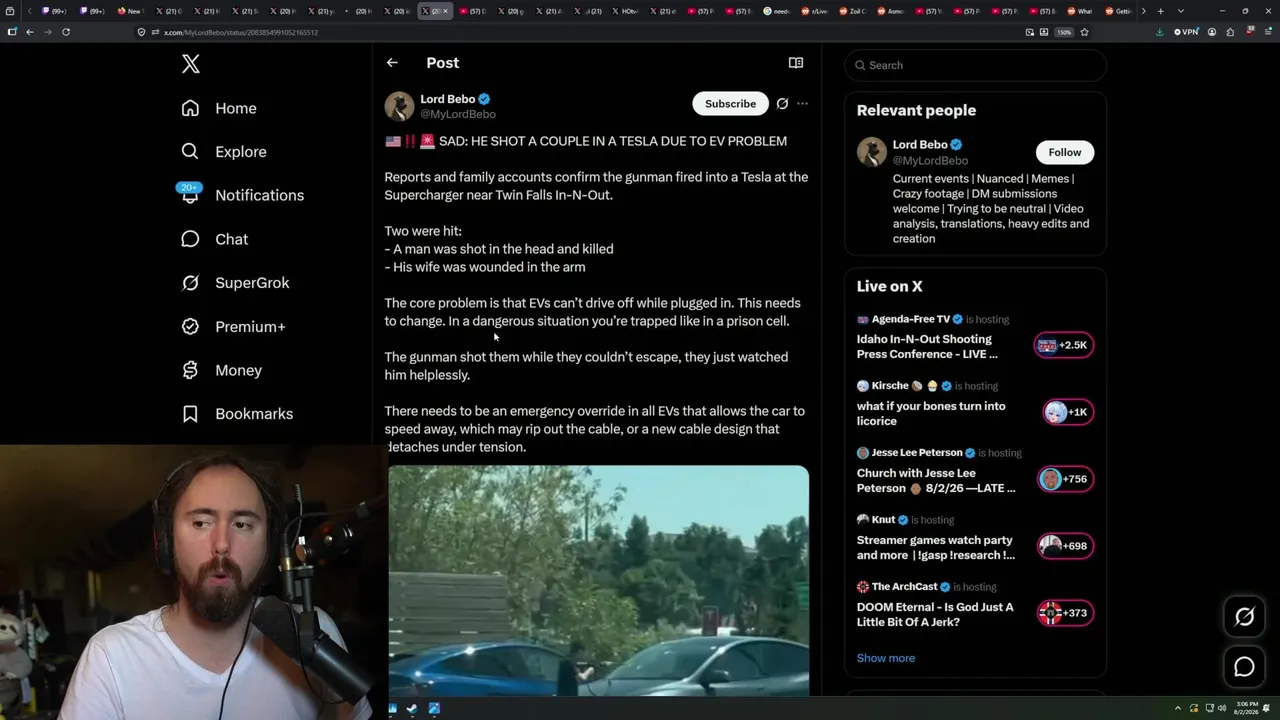The width and height of the screenshot is (1280, 720).
Task: Open Explore via magnifier icon
Action: pos(190,152)
